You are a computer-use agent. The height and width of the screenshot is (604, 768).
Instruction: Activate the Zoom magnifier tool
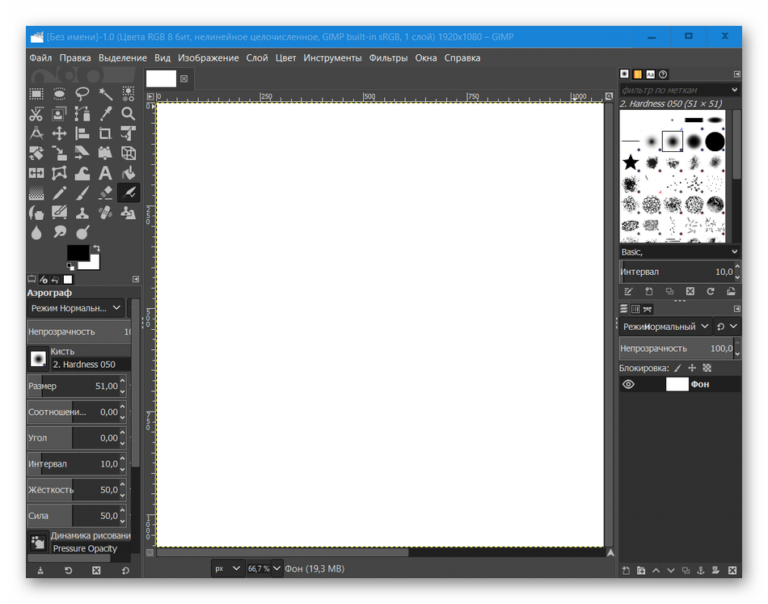pos(128,114)
